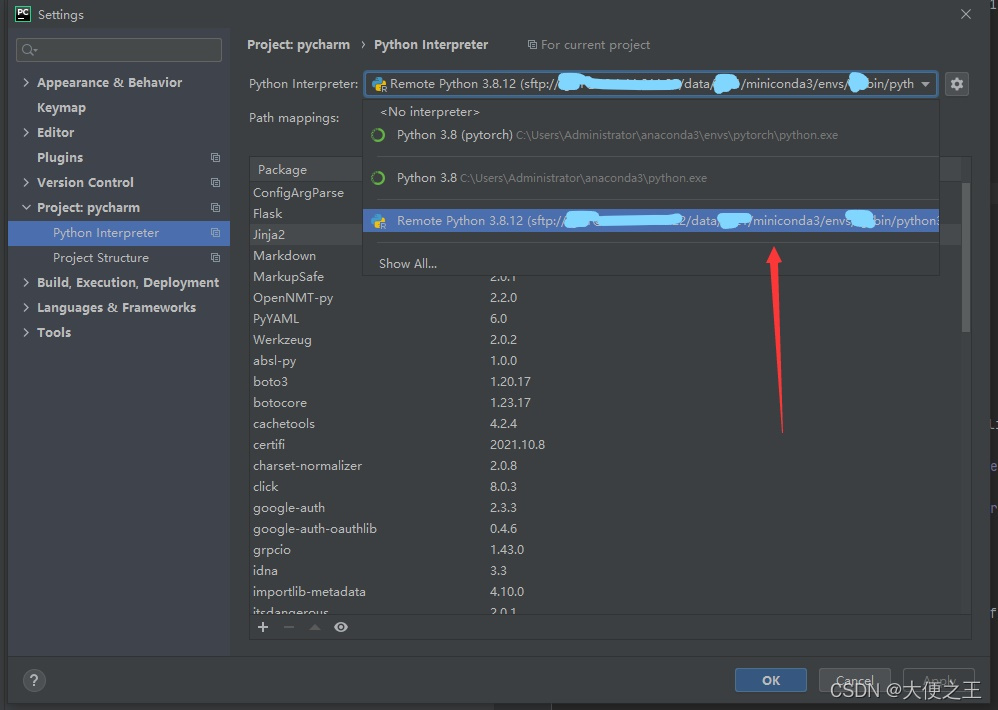Image resolution: width=998 pixels, height=710 pixels.
Task: Expand Appearance & Behavior section
Action: click(x=25, y=82)
